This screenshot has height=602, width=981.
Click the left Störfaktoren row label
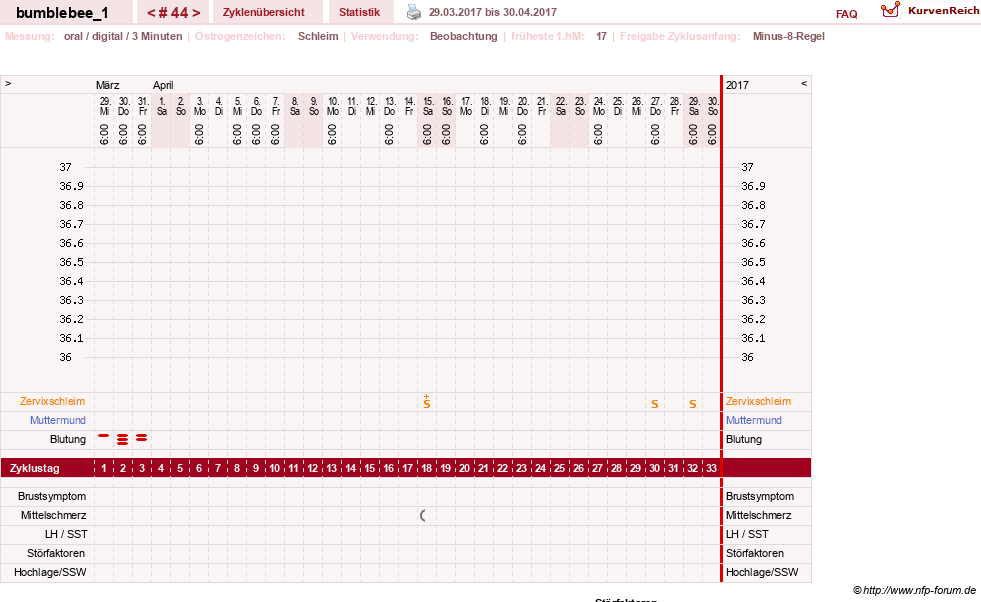click(x=56, y=553)
